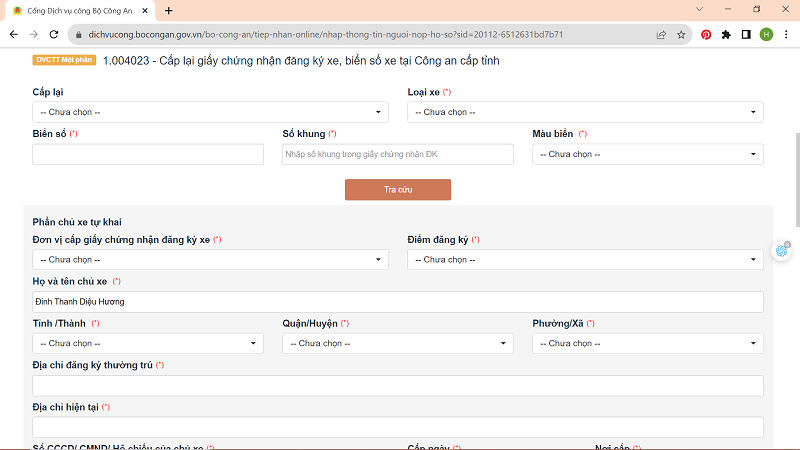Click the Số khung input field
The height and width of the screenshot is (450, 800).
pyautogui.click(x=398, y=155)
